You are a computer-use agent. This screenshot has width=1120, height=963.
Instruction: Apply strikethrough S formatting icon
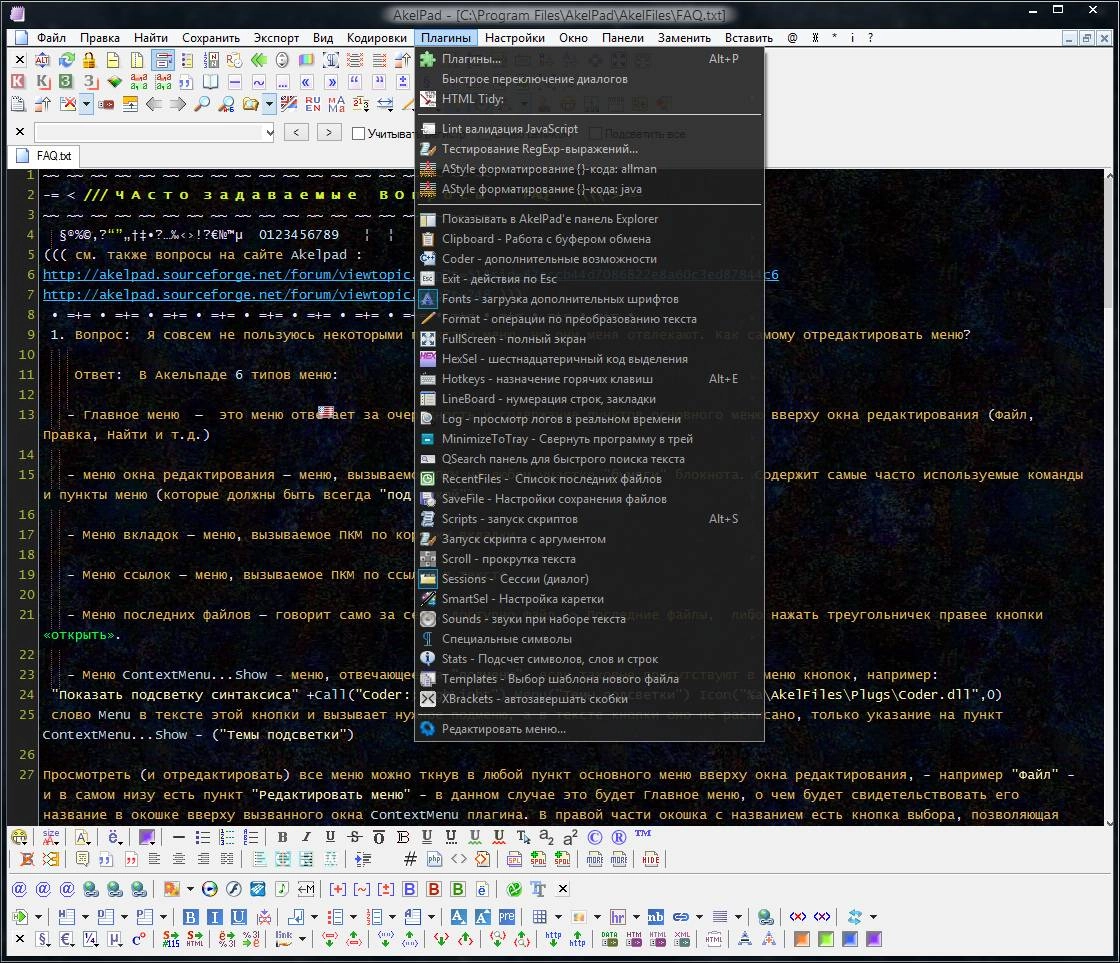coord(354,837)
